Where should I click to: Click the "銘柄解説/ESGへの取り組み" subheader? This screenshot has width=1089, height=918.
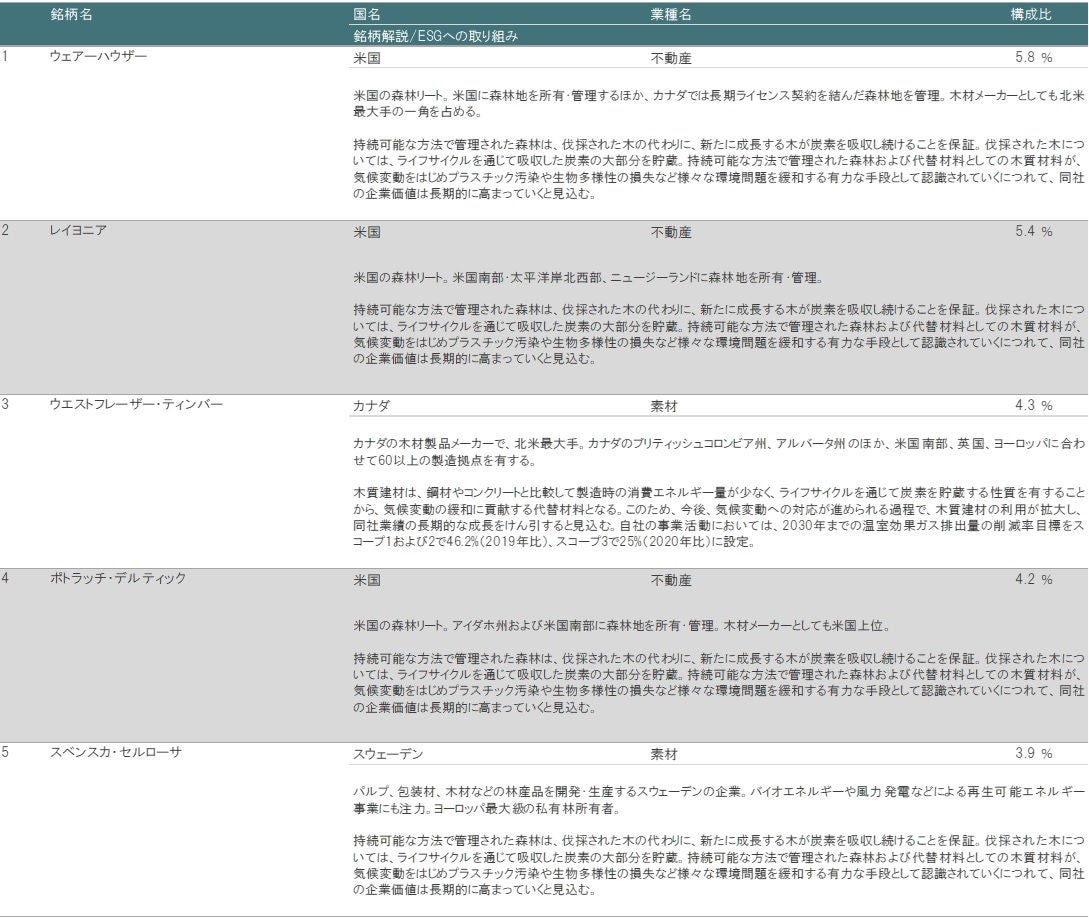click(435, 36)
